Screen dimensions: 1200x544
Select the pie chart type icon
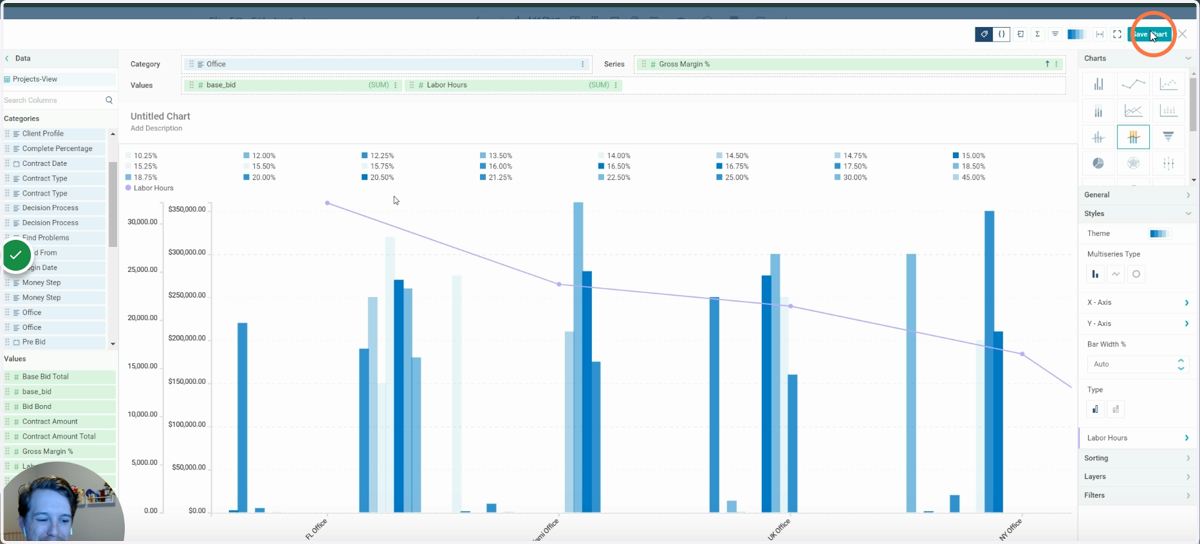click(1098, 162)
